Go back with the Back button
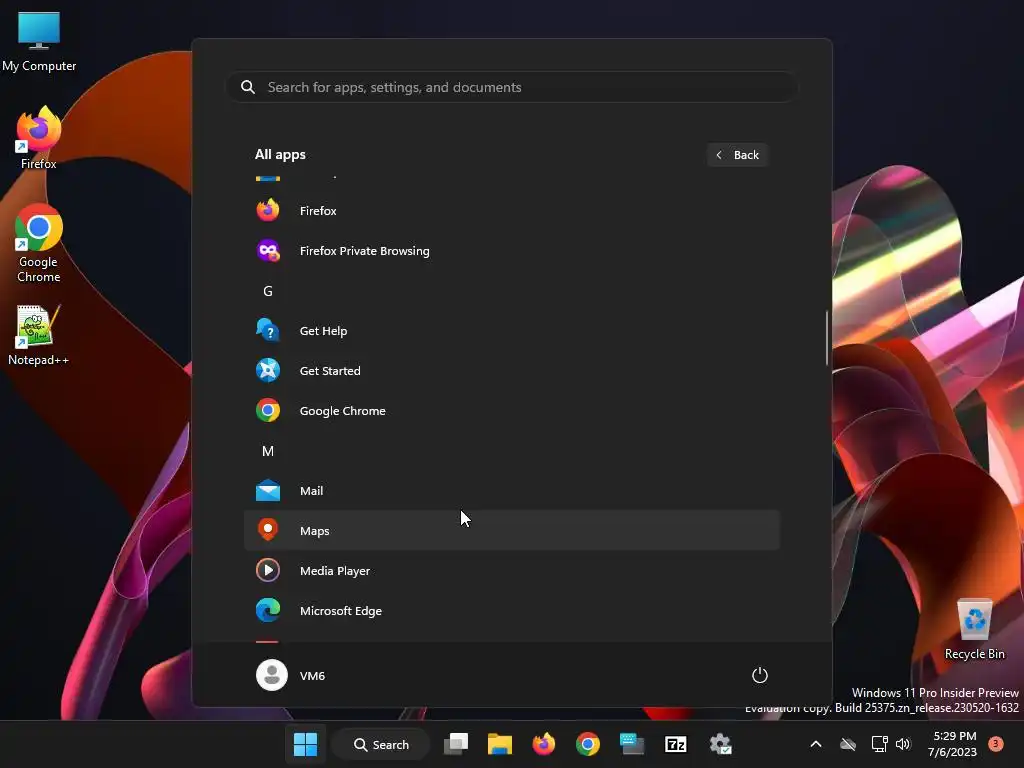This screenshot has height=768, width=1024. (737, 155)
